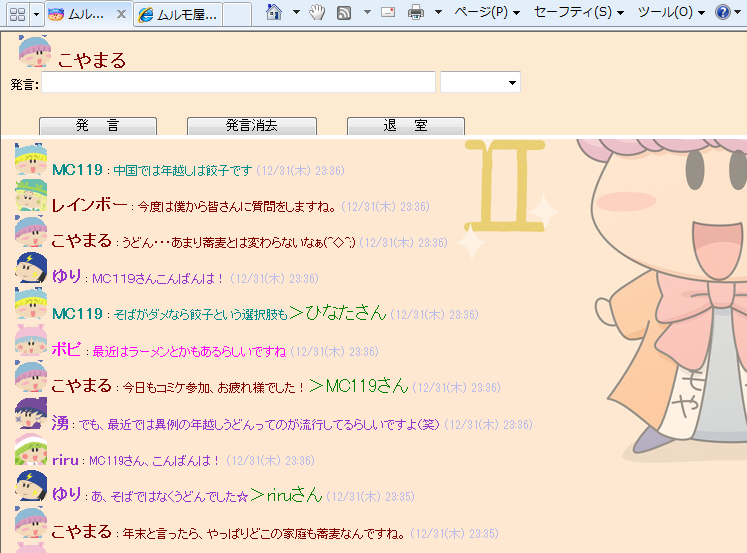Click the hand pan tool icon
The image size is (747, 553).
317,13
